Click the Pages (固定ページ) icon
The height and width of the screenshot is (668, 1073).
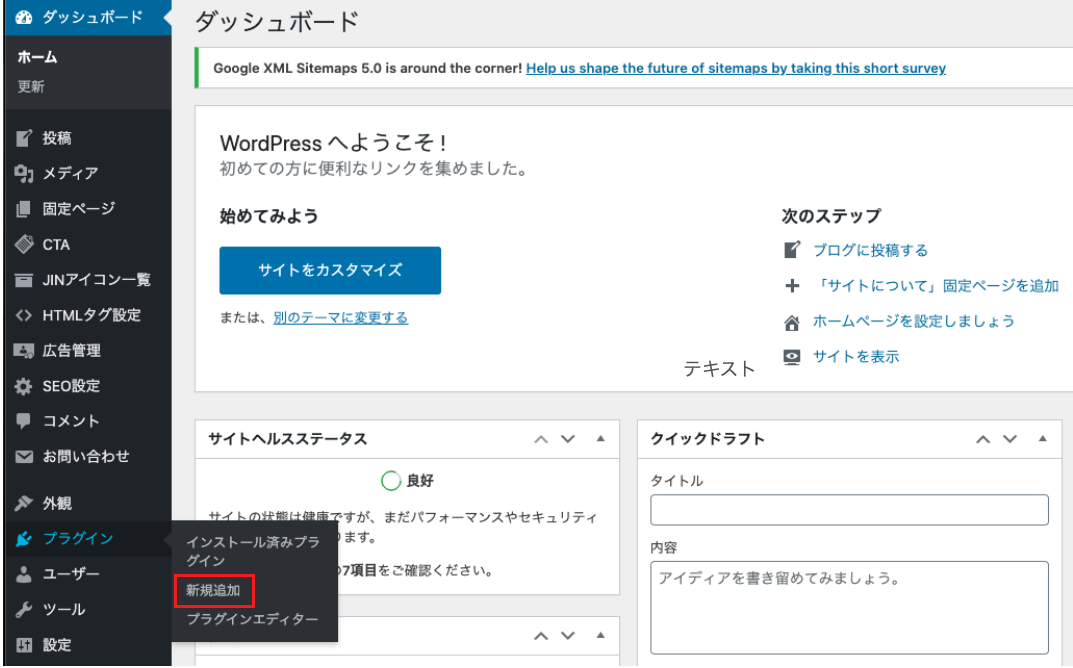[x=24, y=209]
